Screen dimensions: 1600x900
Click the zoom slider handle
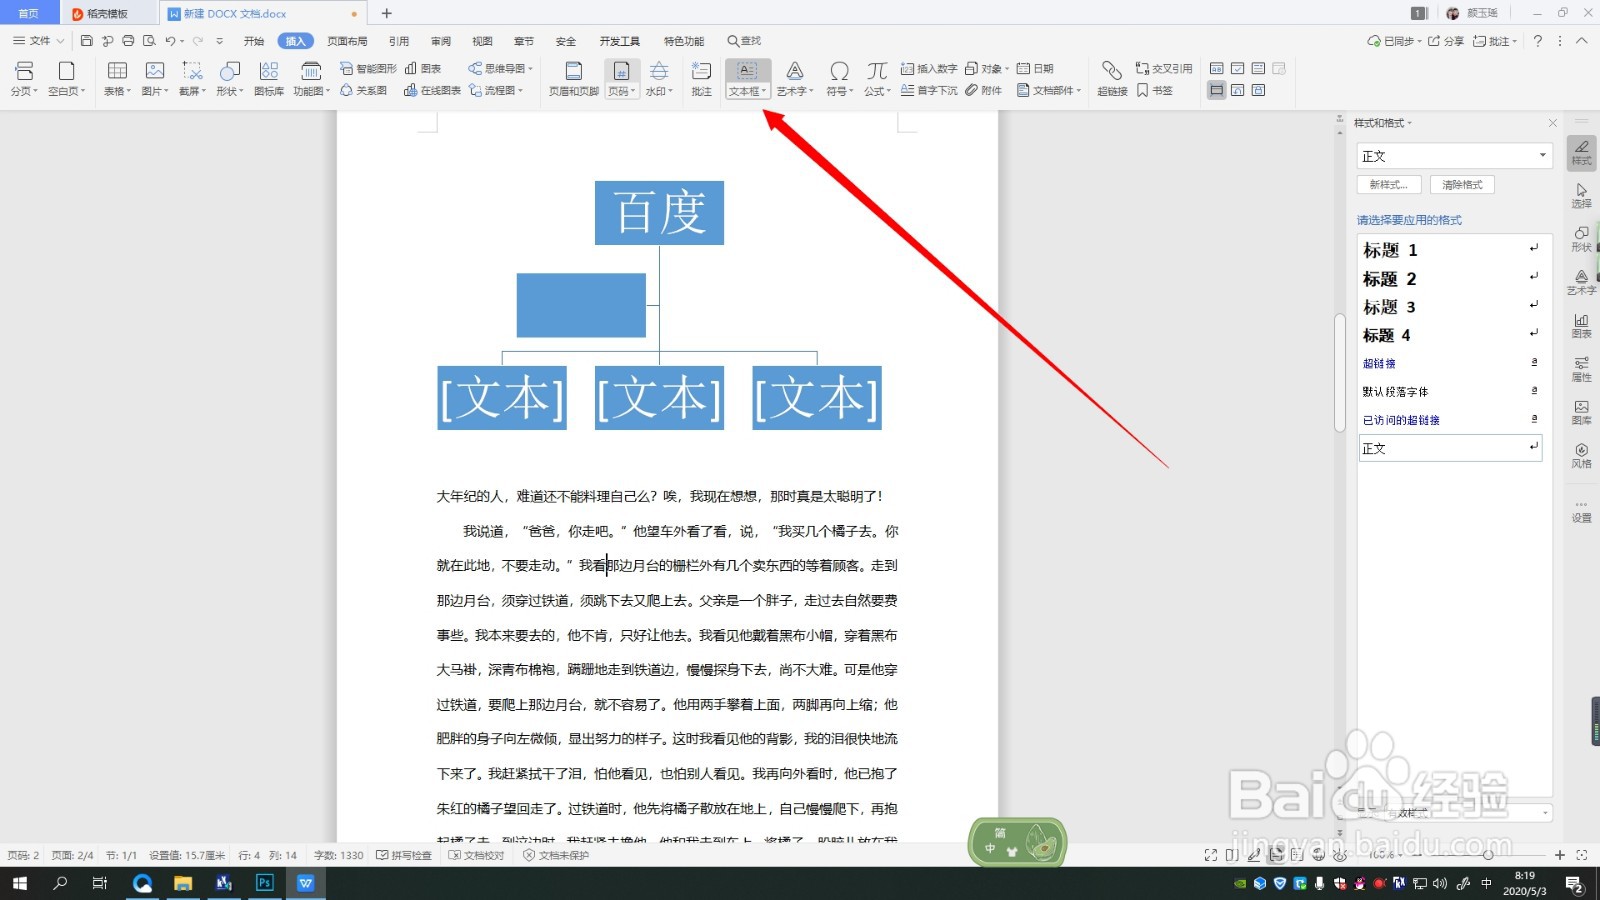point(1488,855)
